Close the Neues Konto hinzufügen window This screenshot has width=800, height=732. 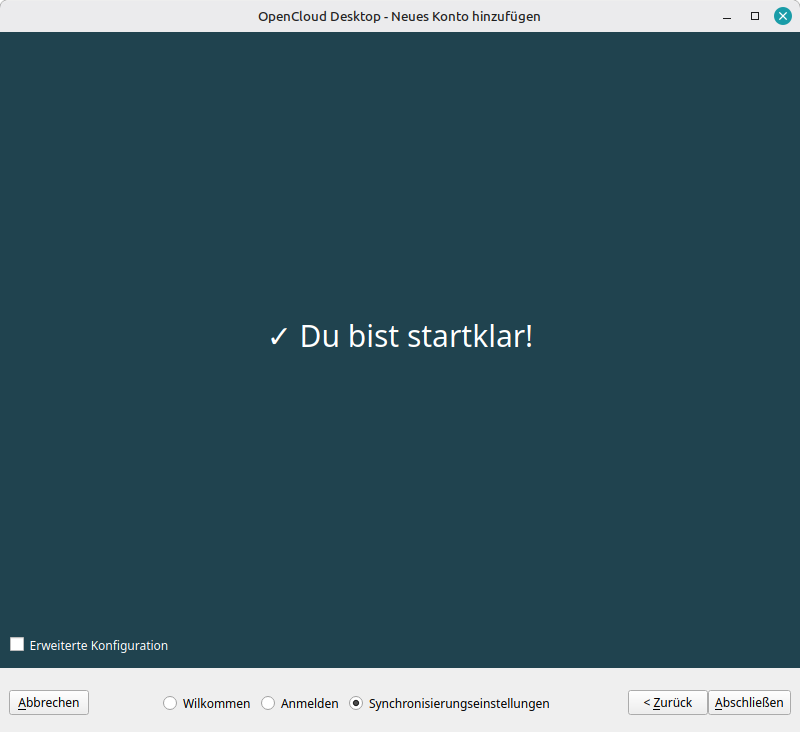pyautogui.click(x=783, y=16)
